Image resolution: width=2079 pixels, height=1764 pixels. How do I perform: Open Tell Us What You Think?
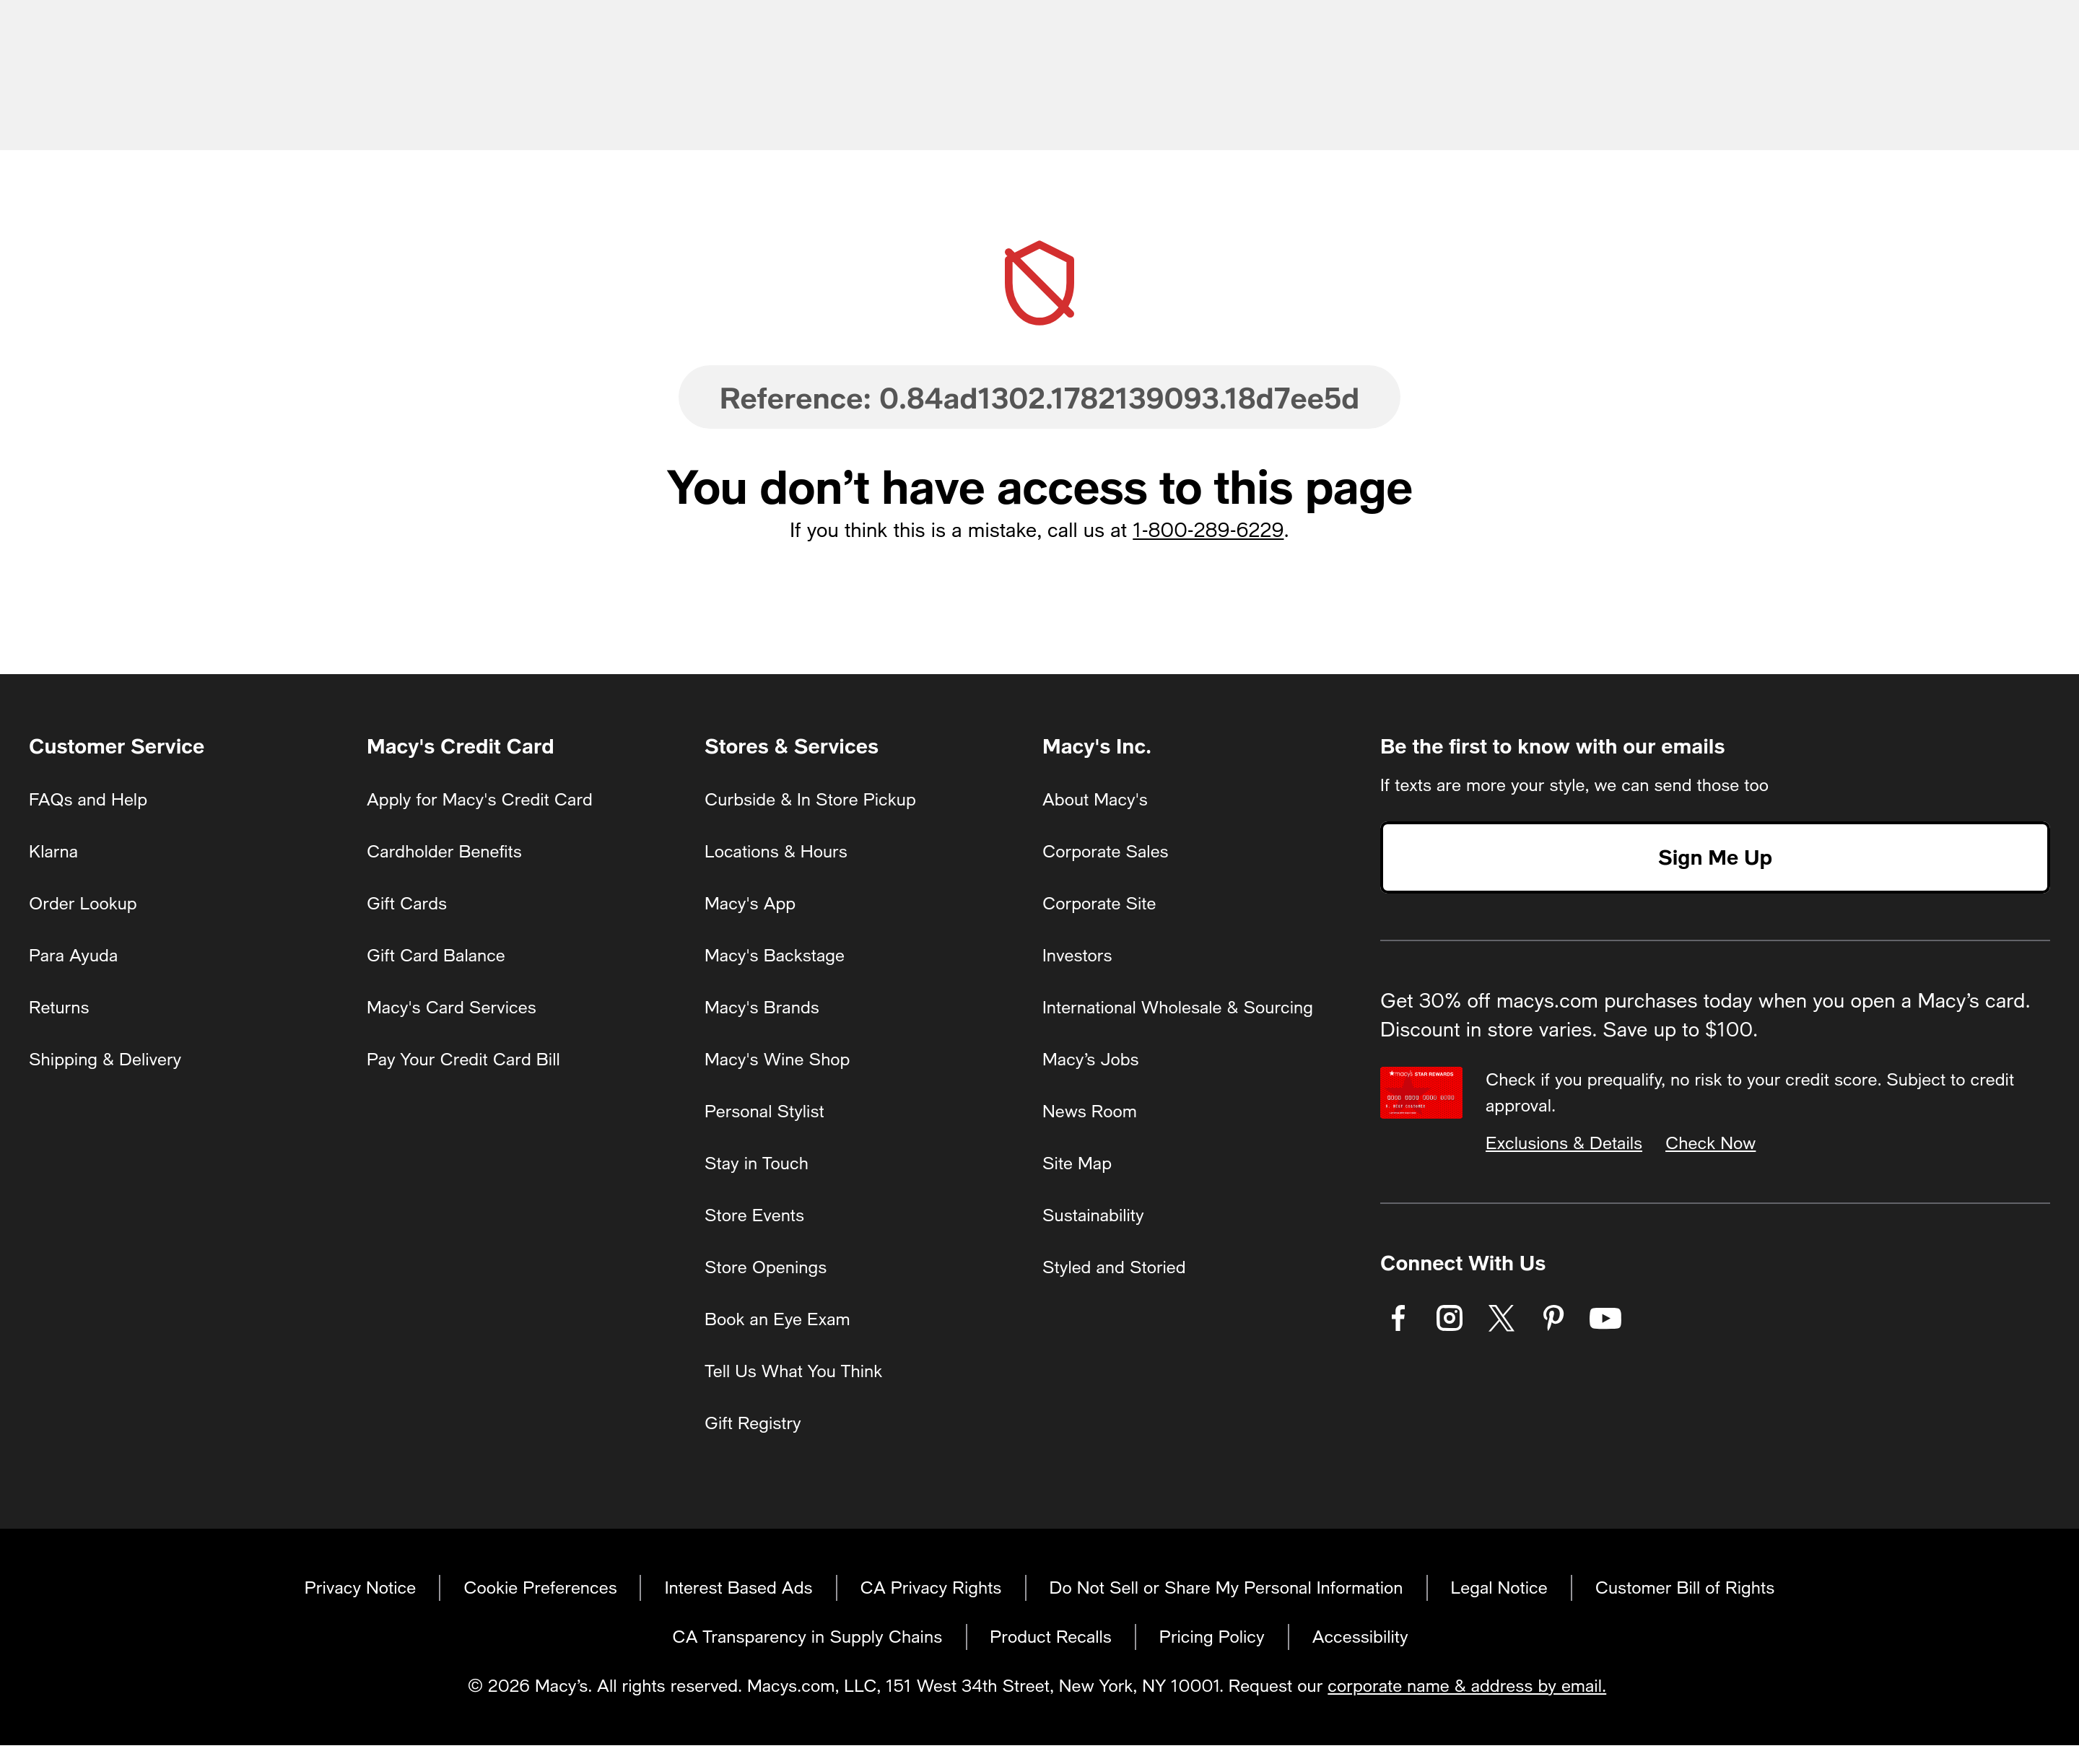(793, 1371)
